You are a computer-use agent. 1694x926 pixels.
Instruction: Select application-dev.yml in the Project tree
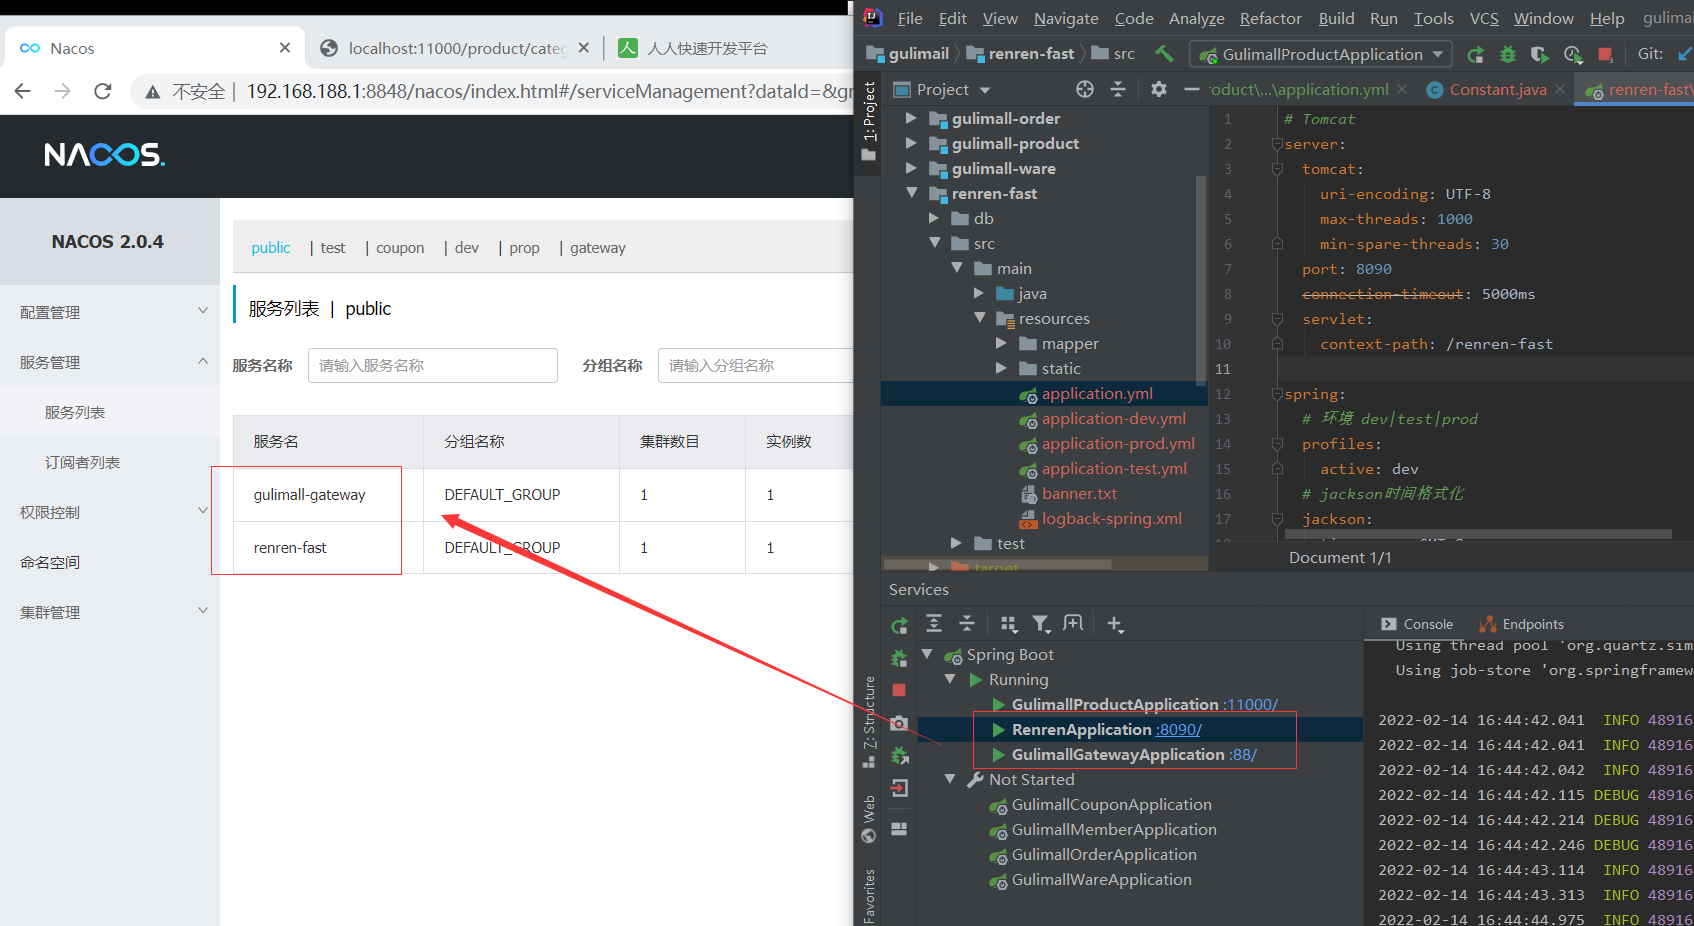(1113, 419)
